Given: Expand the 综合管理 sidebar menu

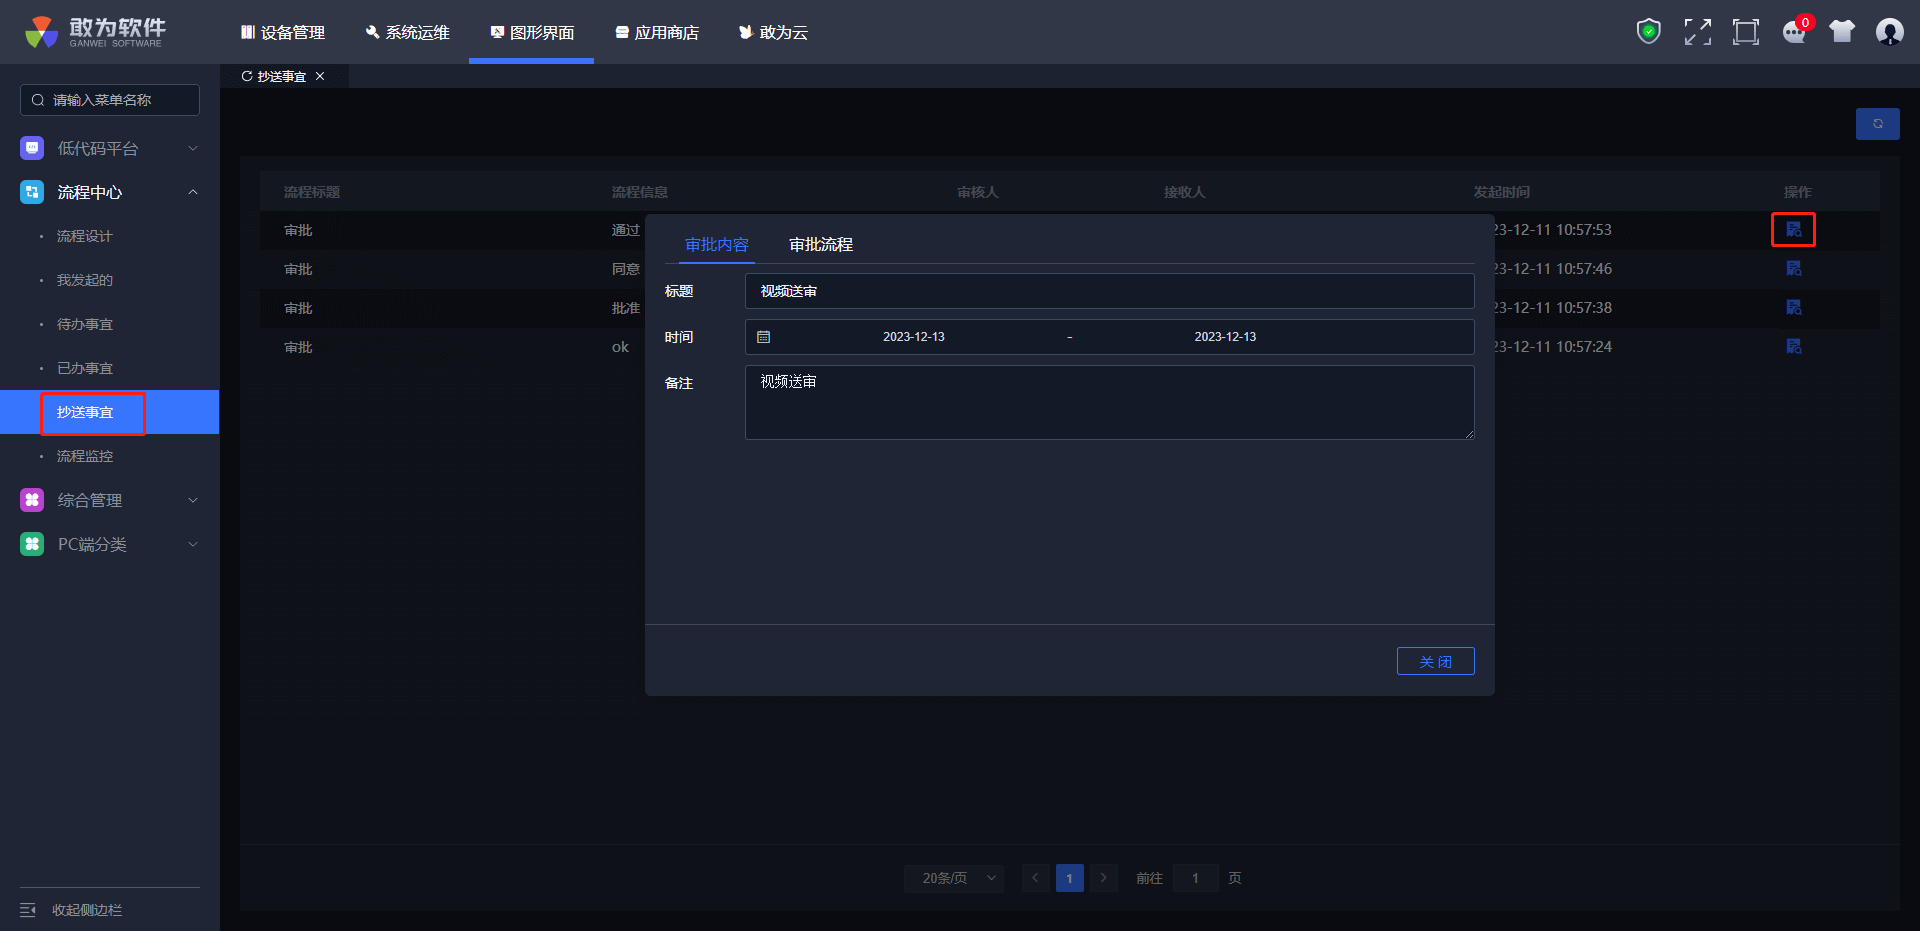Looking at the screenshot, I should coord(110,500).
